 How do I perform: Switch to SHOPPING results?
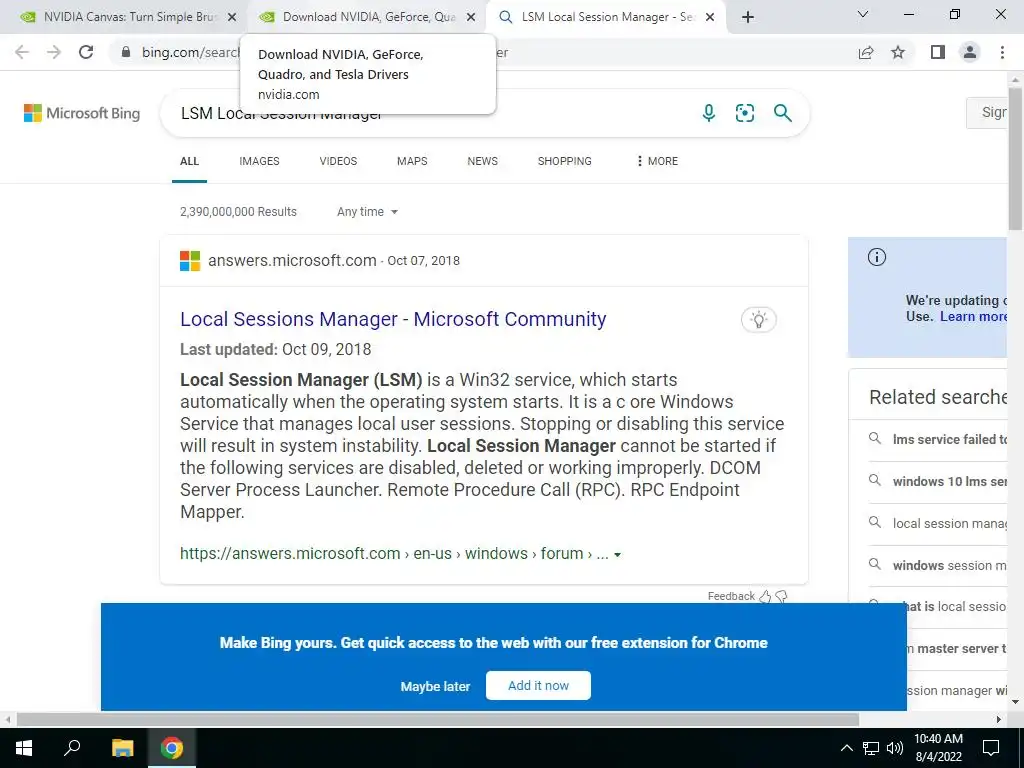pyautogui.click(x=565, y=161)
